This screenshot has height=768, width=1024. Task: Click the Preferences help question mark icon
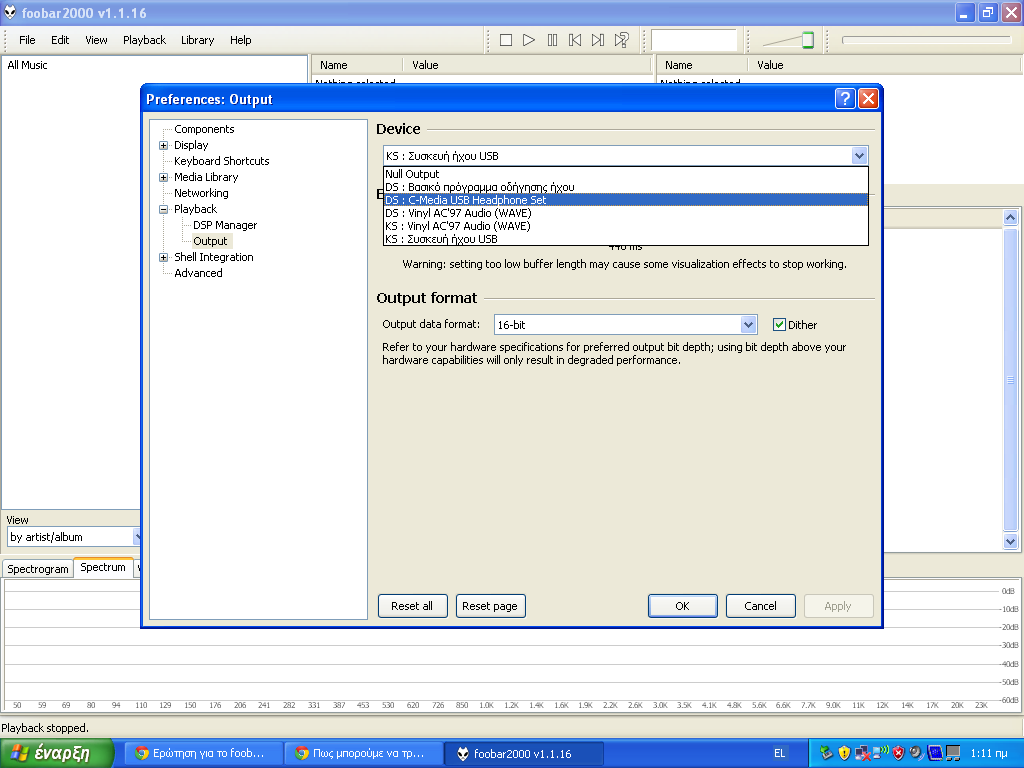point(845,99)
